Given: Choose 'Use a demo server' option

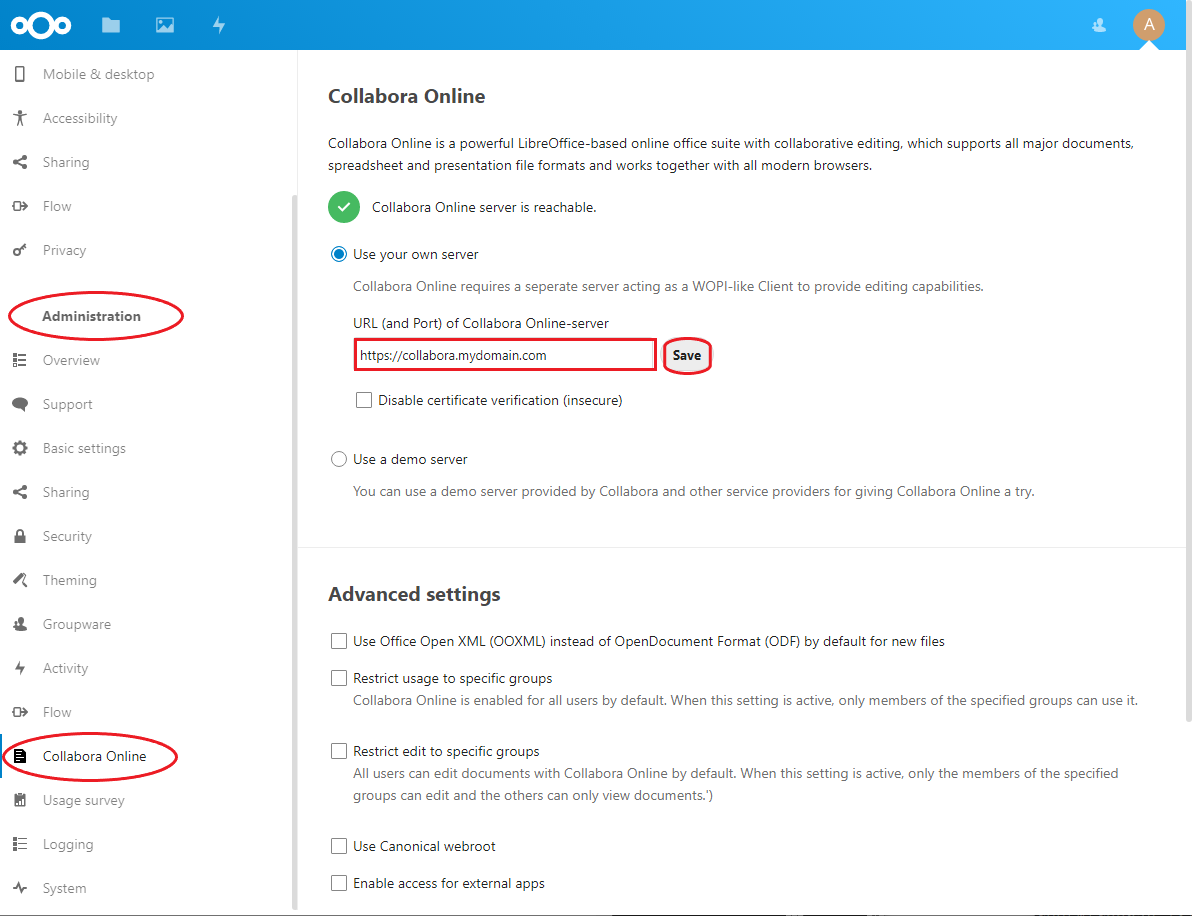Looking at the screenshot, I should 339,459.
